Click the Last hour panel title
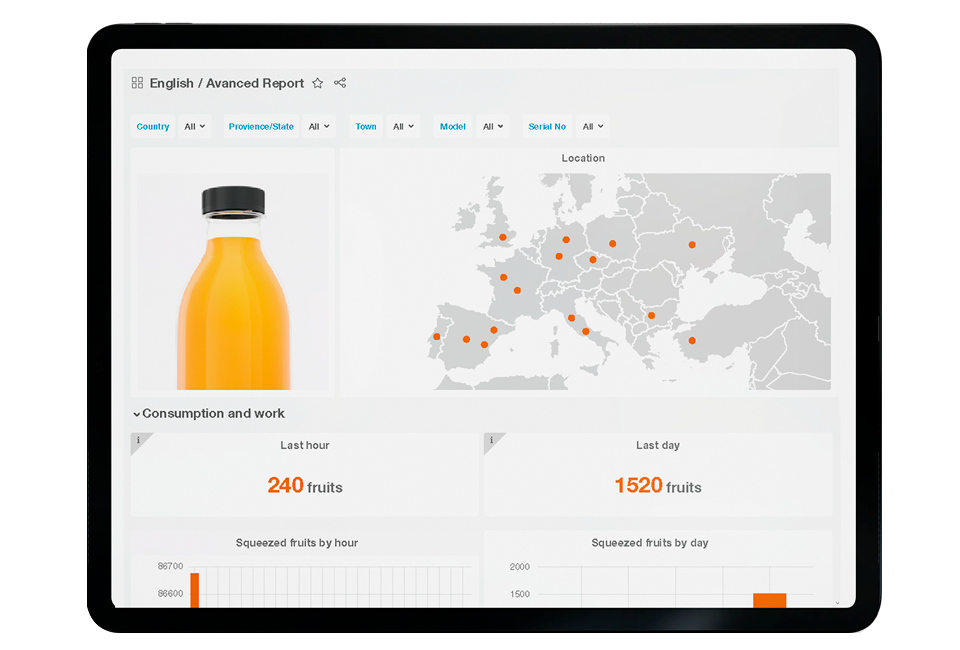This screenshot has height=650, width=960. [305, 446]
